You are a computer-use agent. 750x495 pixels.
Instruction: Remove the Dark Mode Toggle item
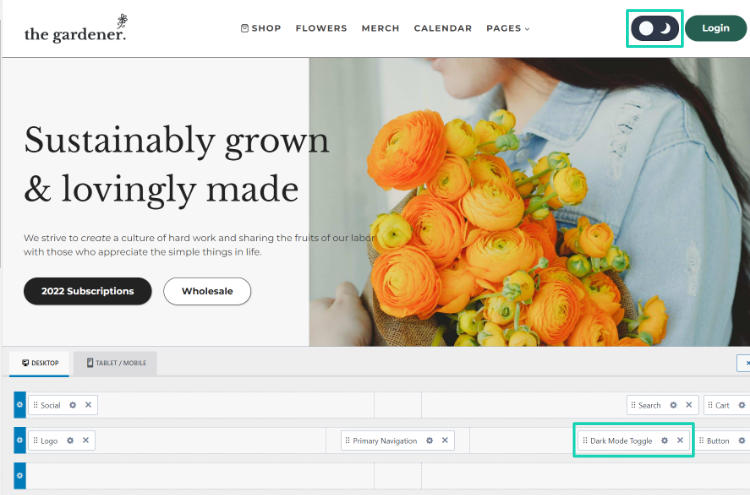(x=680, y=440)
